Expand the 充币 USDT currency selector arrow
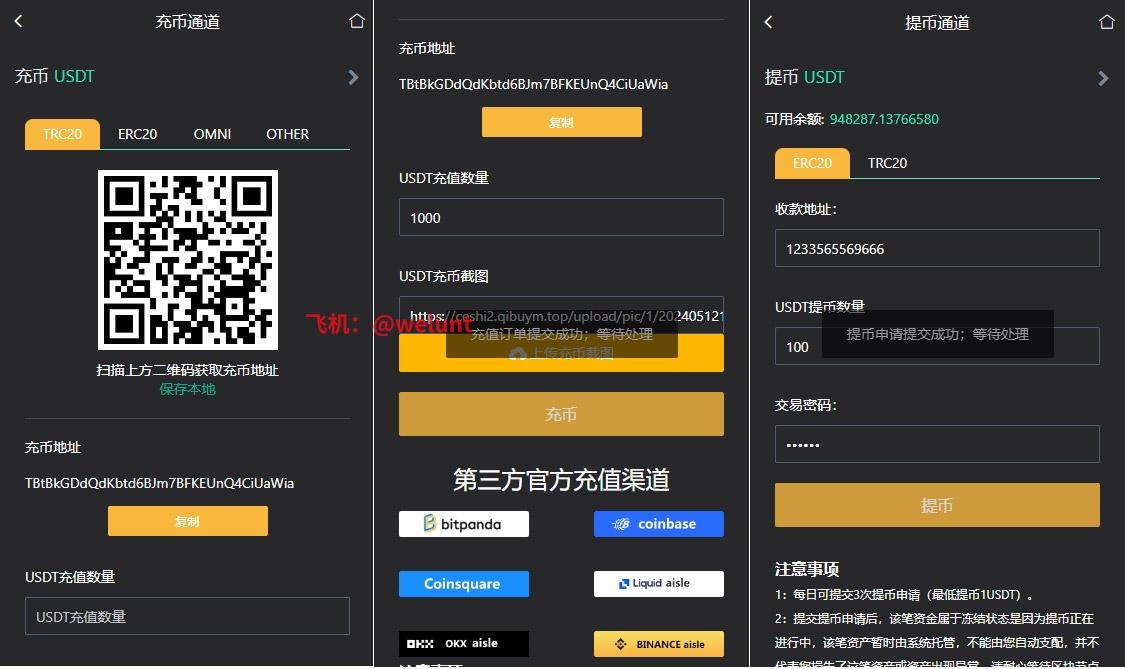Image resolution: width=1125 pixels, height=669 pixels. tap(353, 77)
